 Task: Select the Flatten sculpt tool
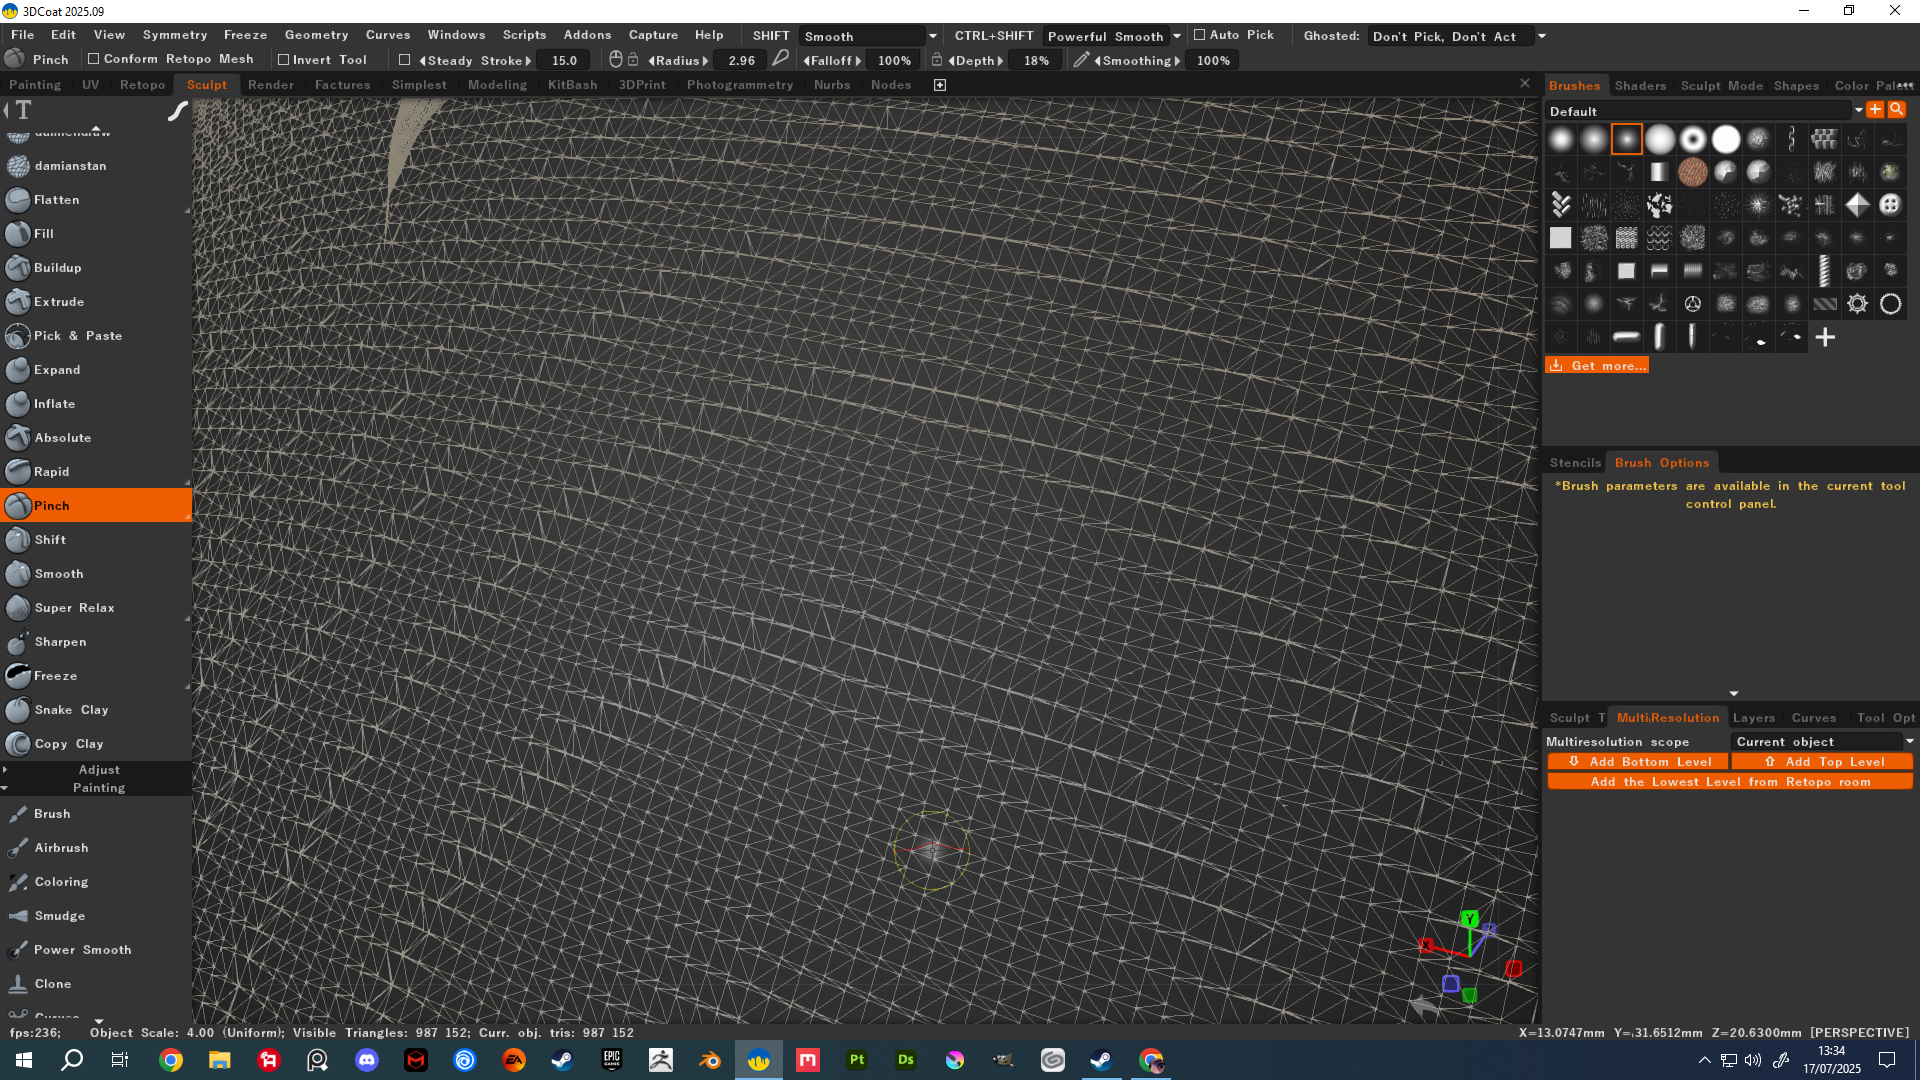click(x=56, y=200)
